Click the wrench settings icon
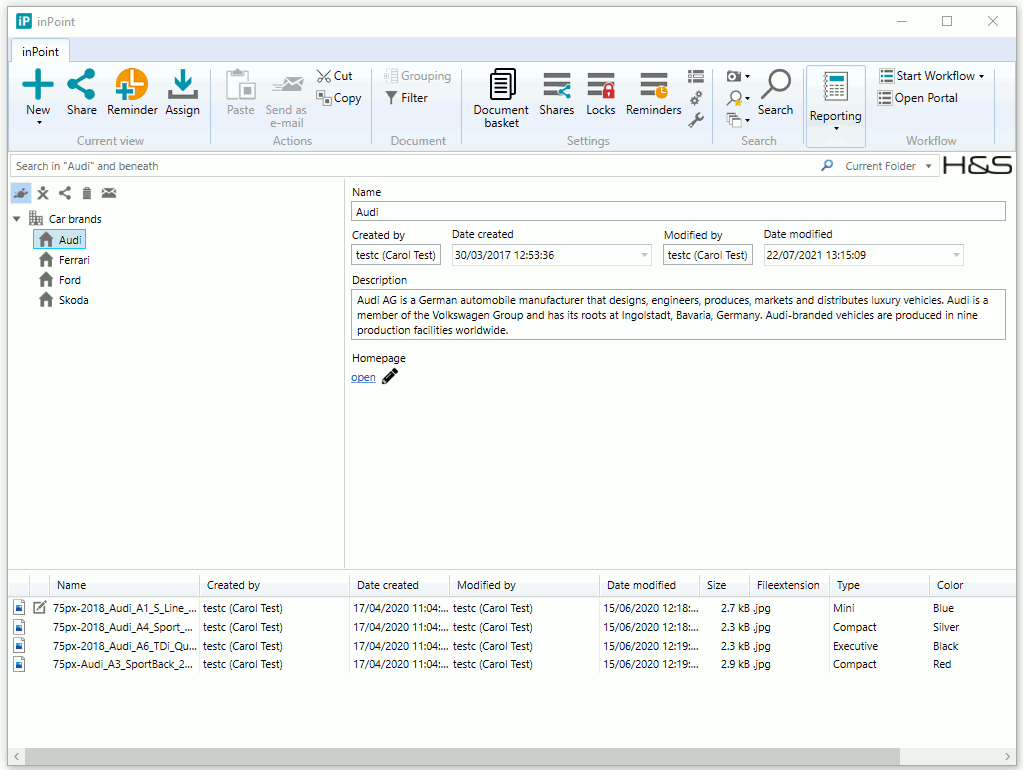 click(x=696, y=119)
